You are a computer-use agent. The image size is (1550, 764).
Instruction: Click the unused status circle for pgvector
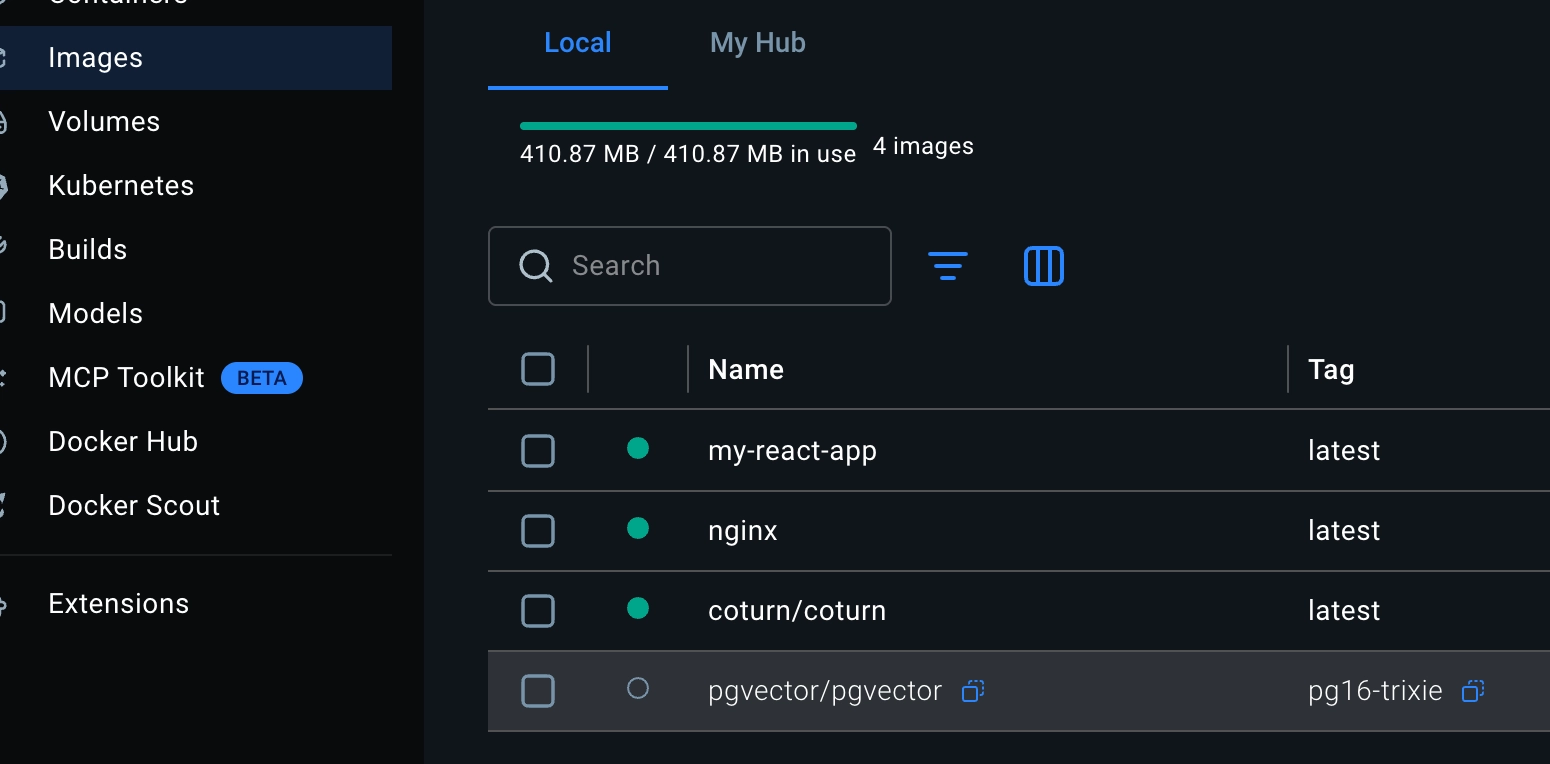point(638,689)
